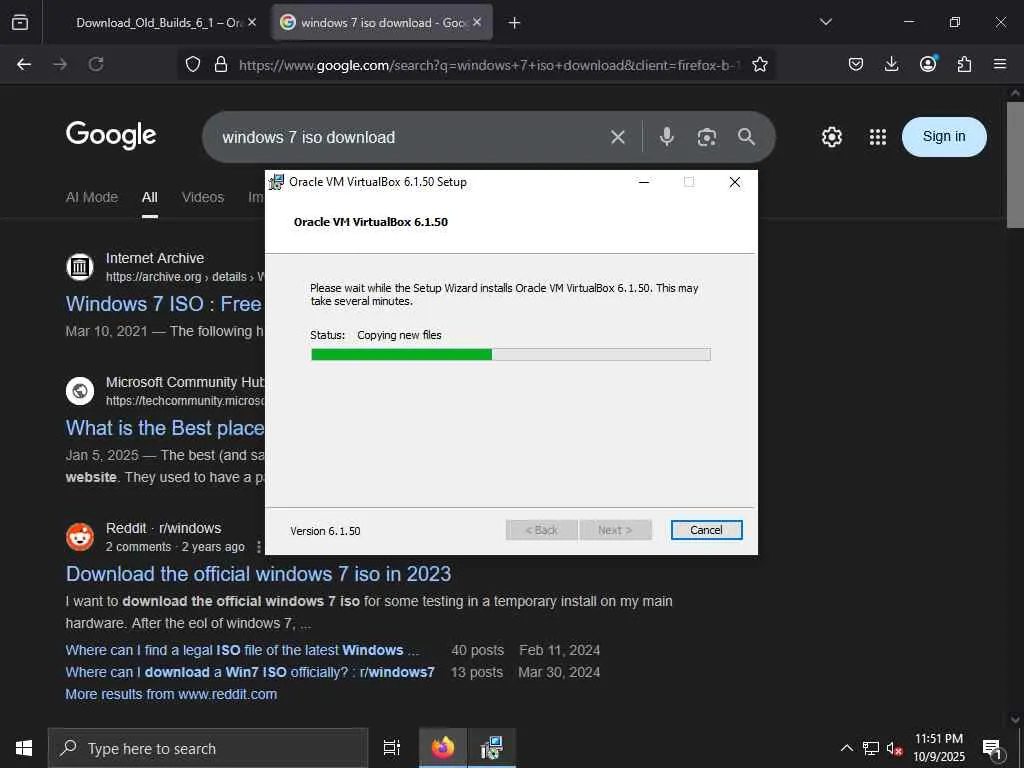Bookmark this page with the star
Image resolution: width=1024 pixels, height=768 pixels.
coord(760,64)
